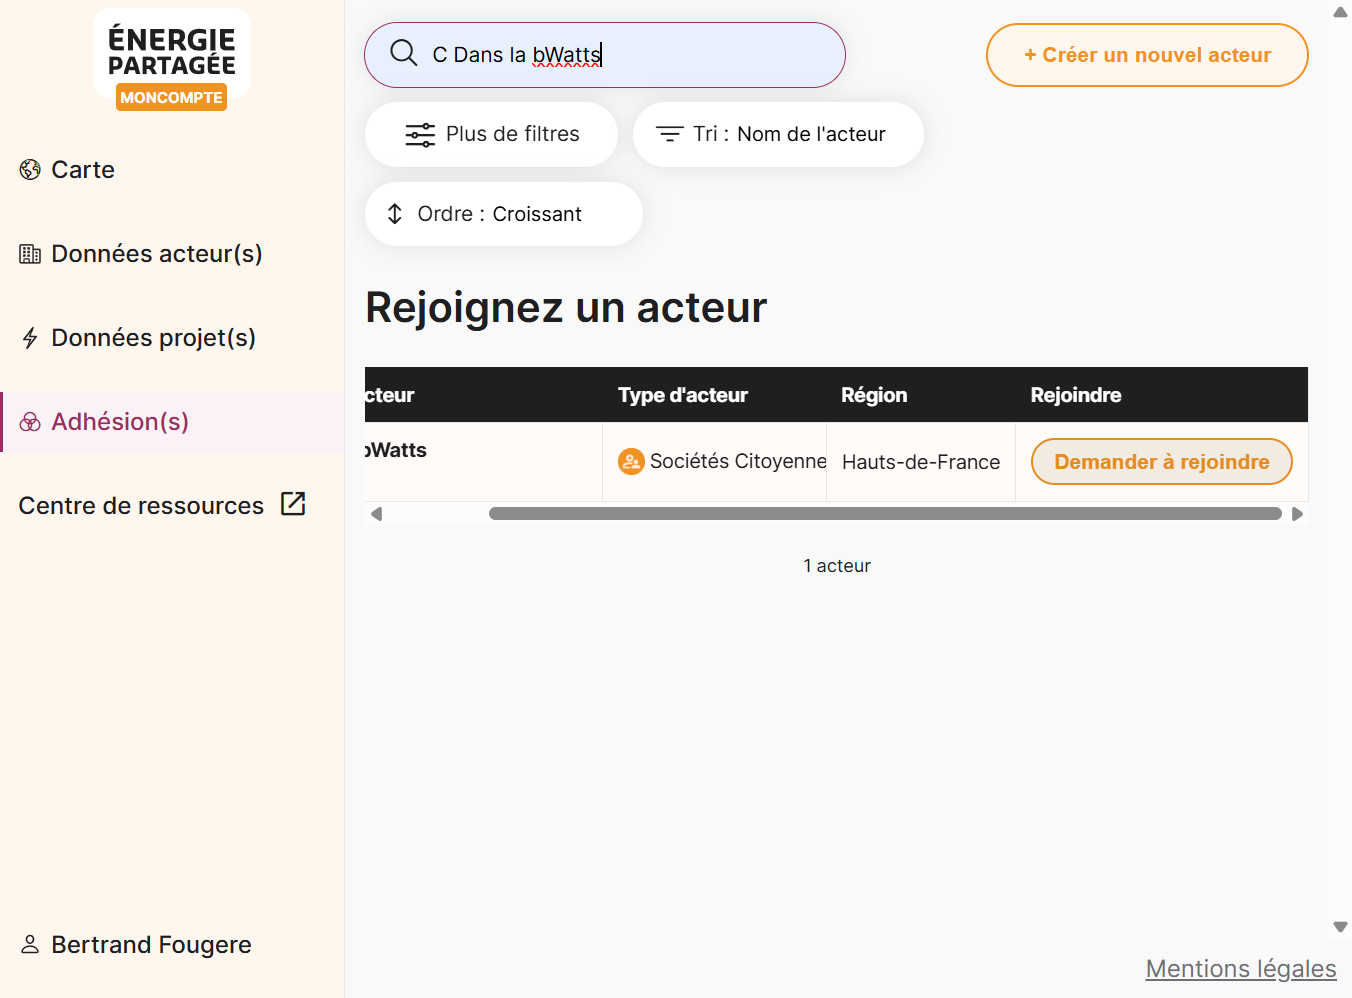Click the table's right scroll arrow

tap(1297, 514)
